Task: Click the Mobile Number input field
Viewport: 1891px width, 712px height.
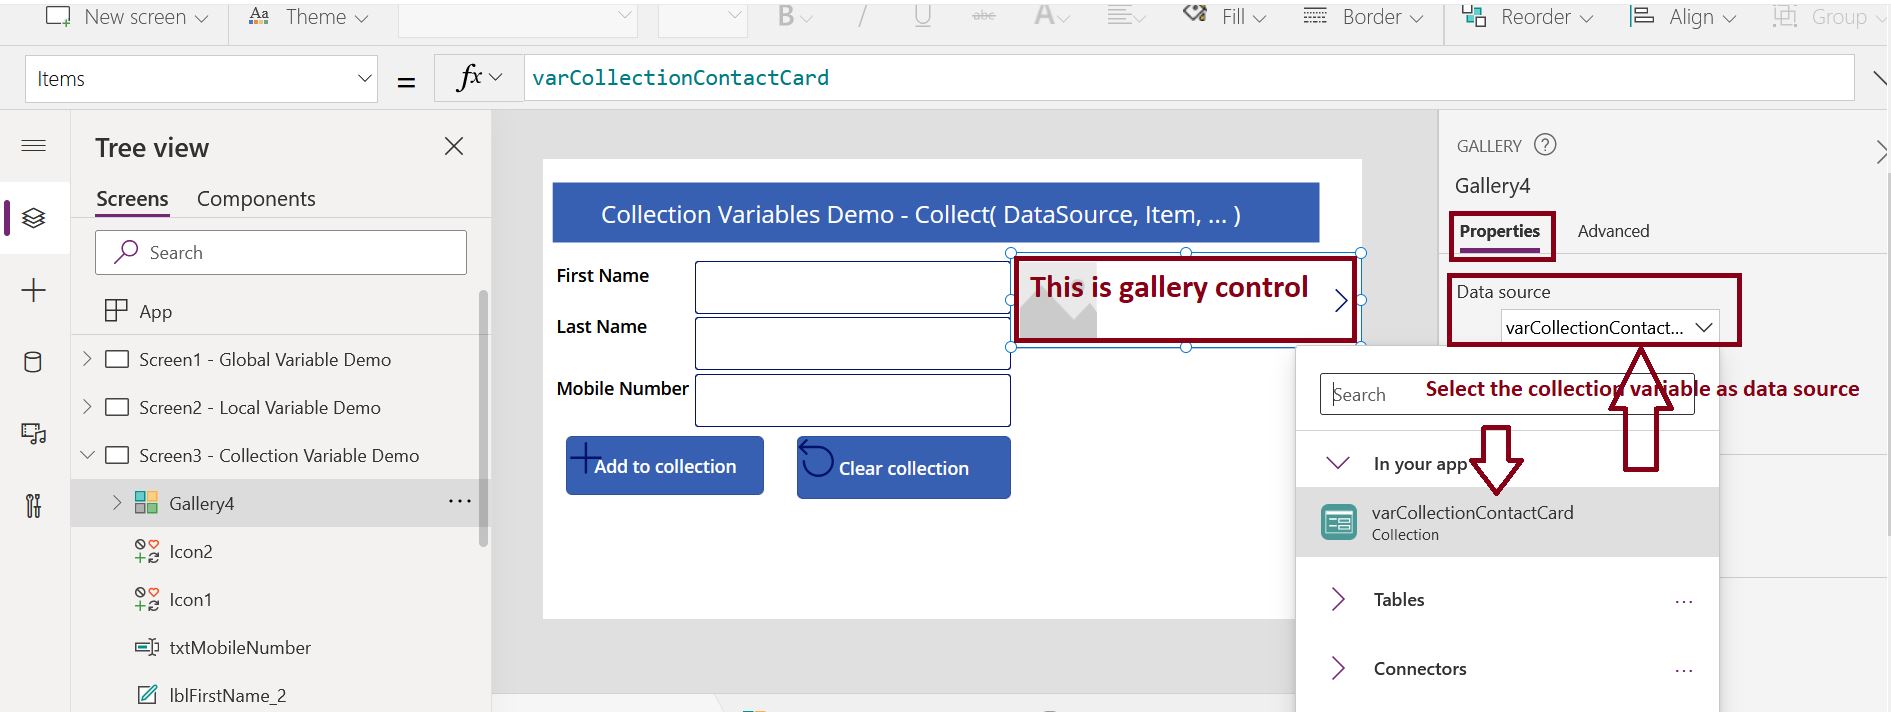Action: pos(853,400)
